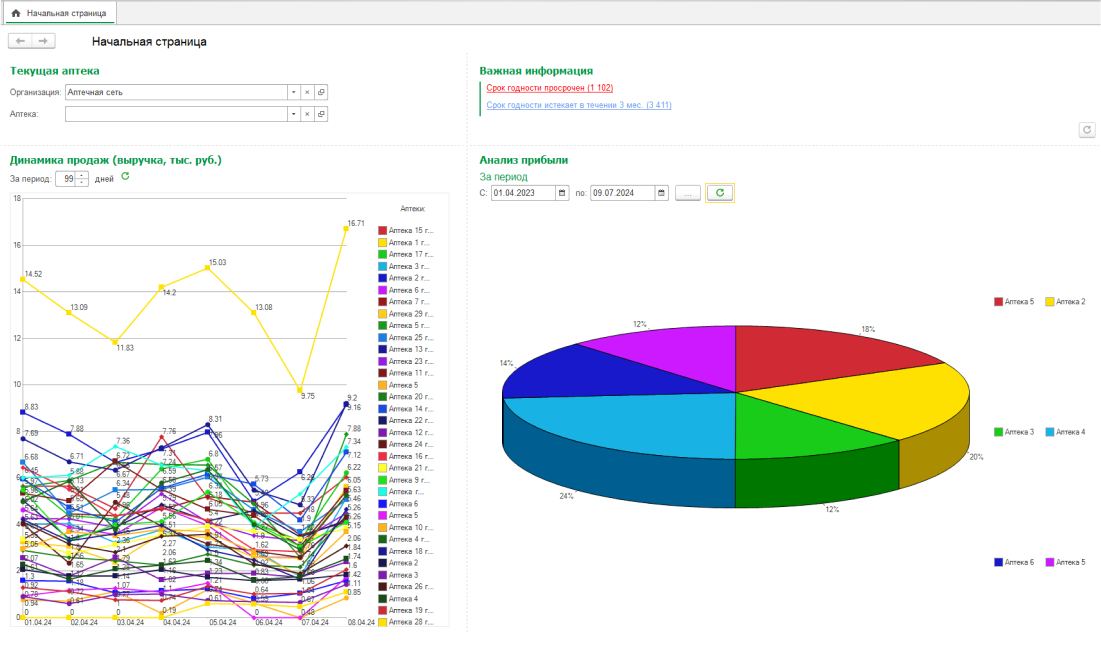The height and width of the screenshot is (661, 1101).
Task: Expand the Организация dropdown list
Action: (293, 92)
